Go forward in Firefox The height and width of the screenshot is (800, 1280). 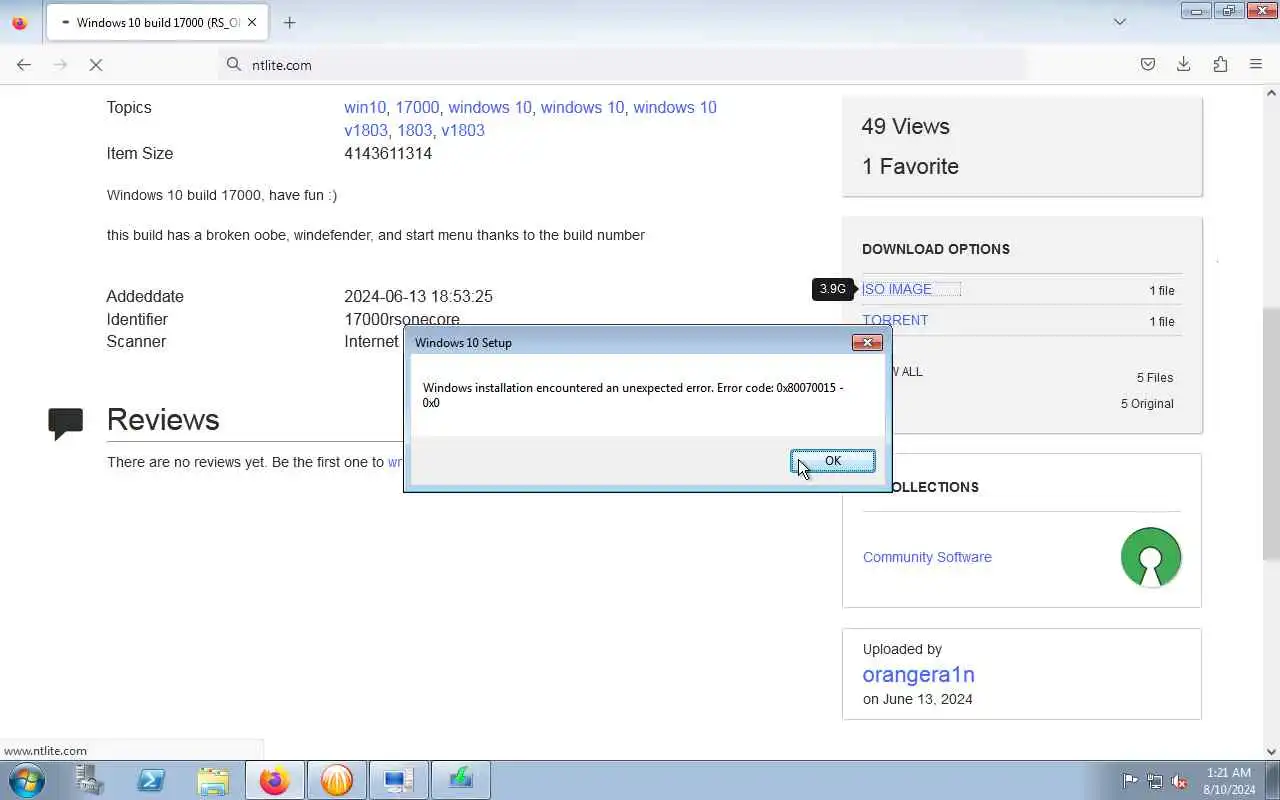(x=60, y=64)
